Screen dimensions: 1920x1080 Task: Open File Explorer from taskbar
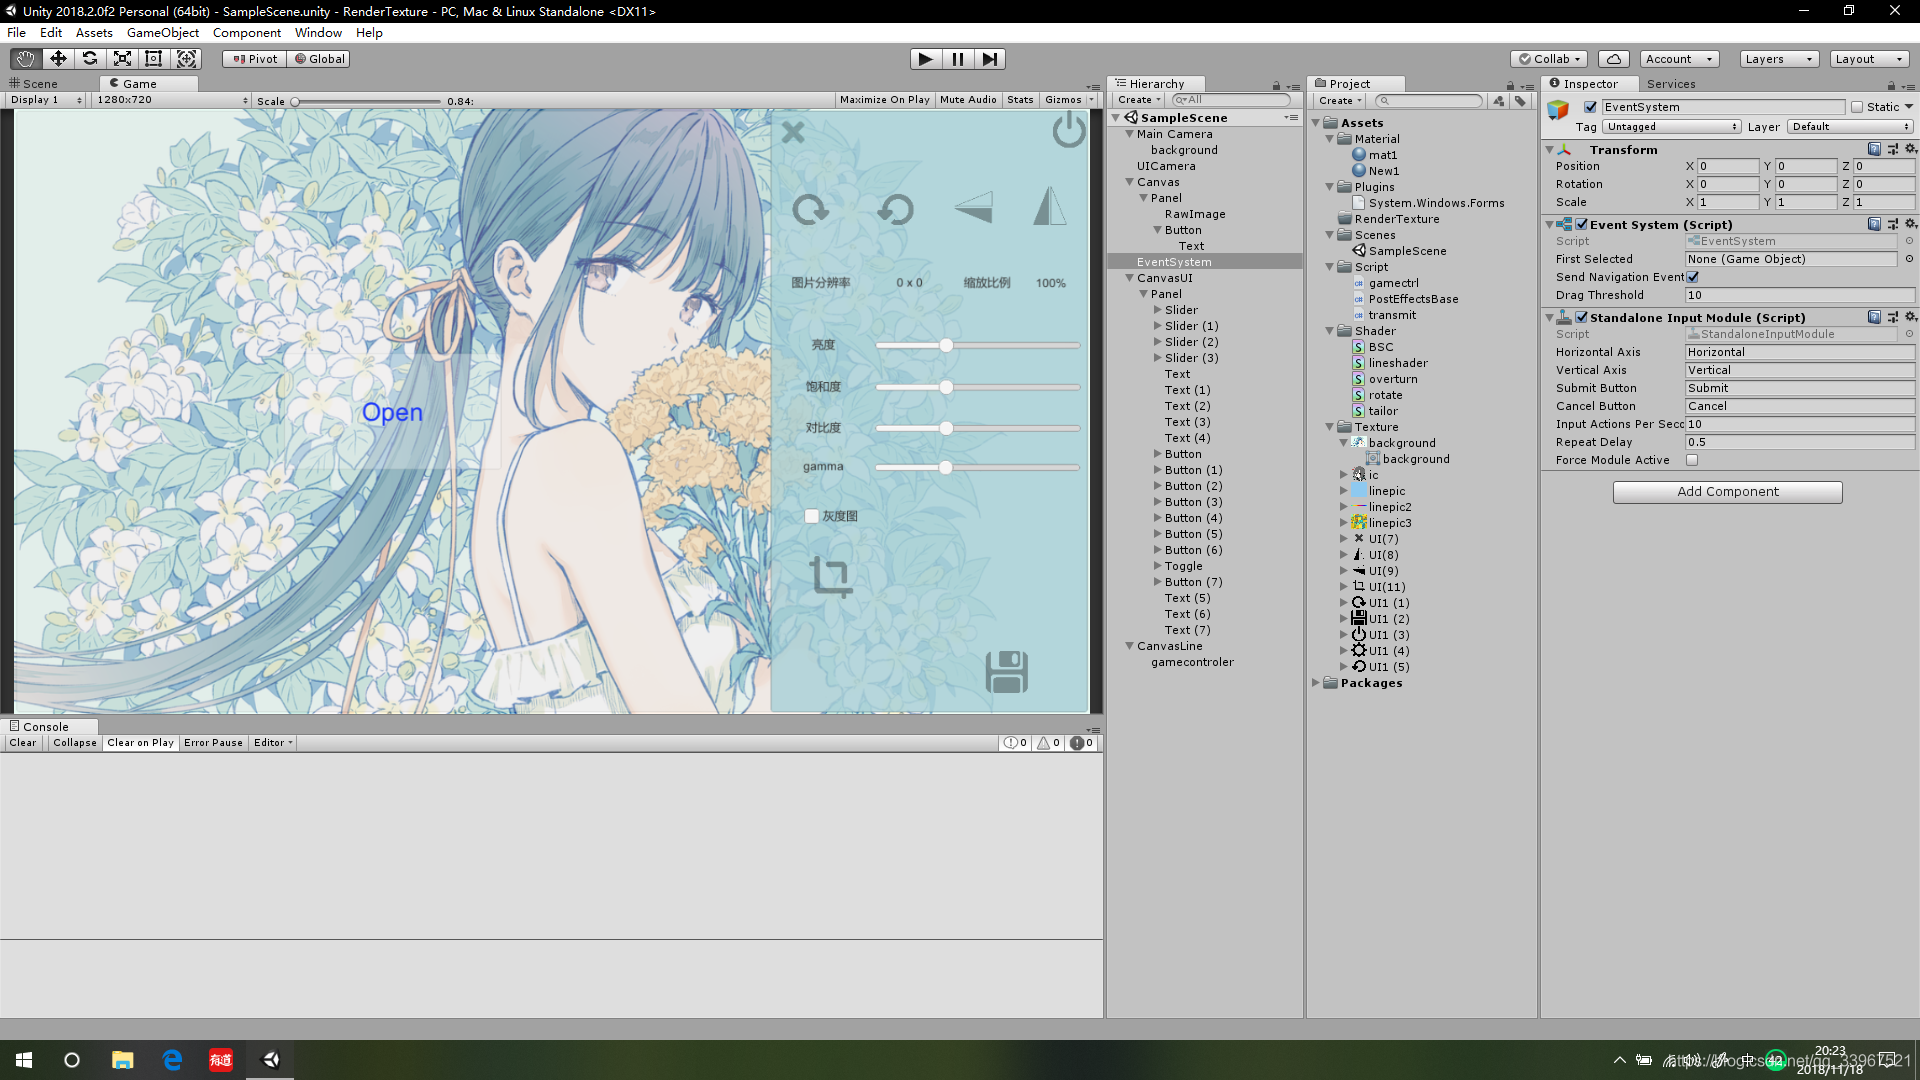coord(122,1060)
